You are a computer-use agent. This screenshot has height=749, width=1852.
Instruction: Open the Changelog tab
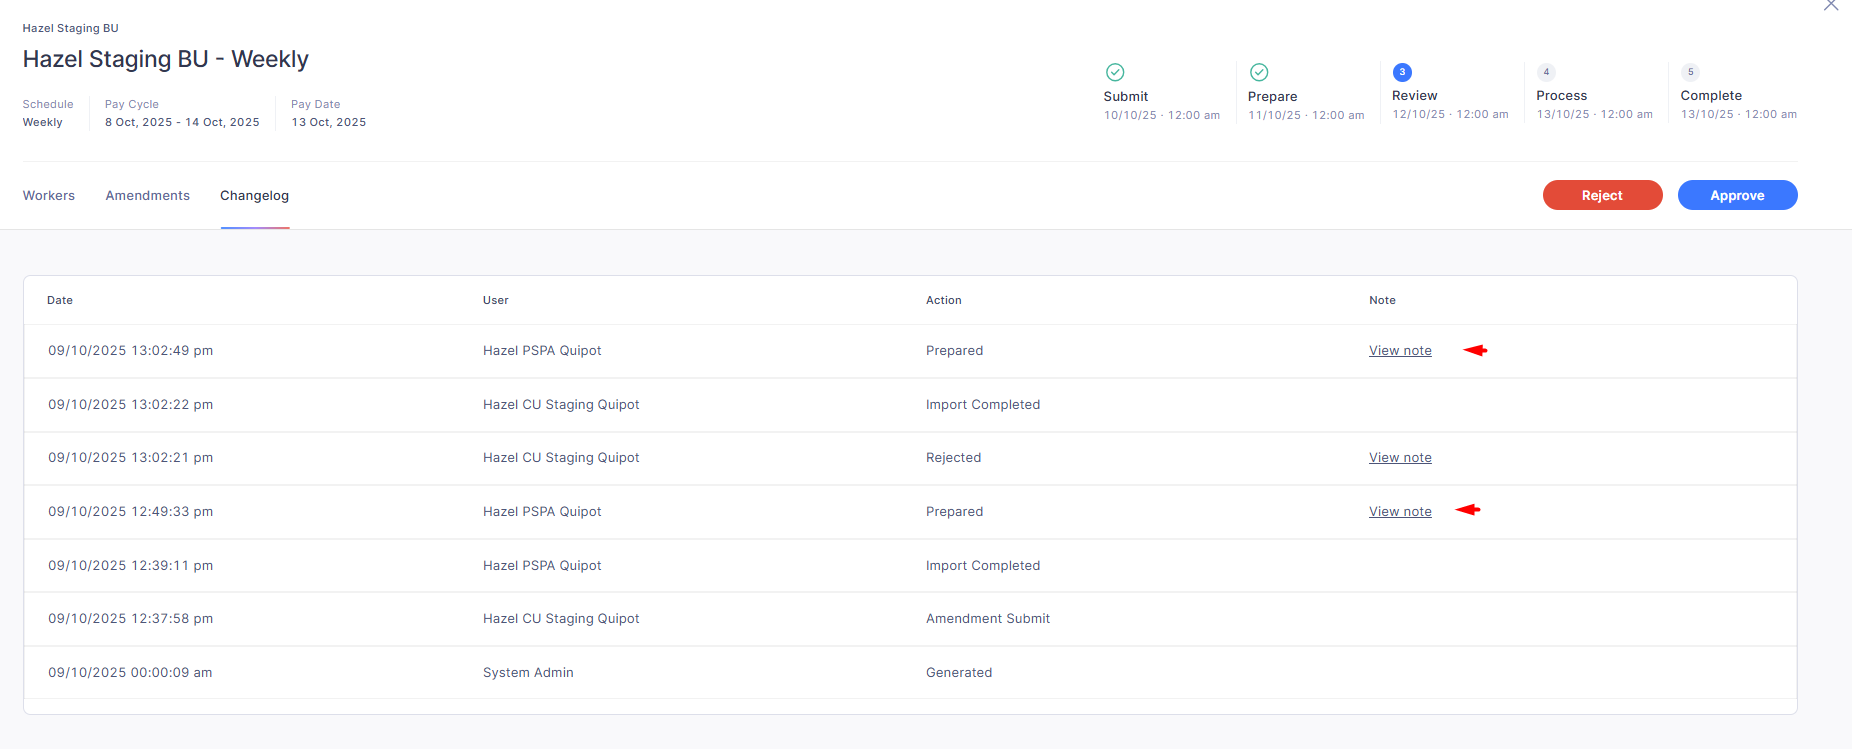coord(255,196)
